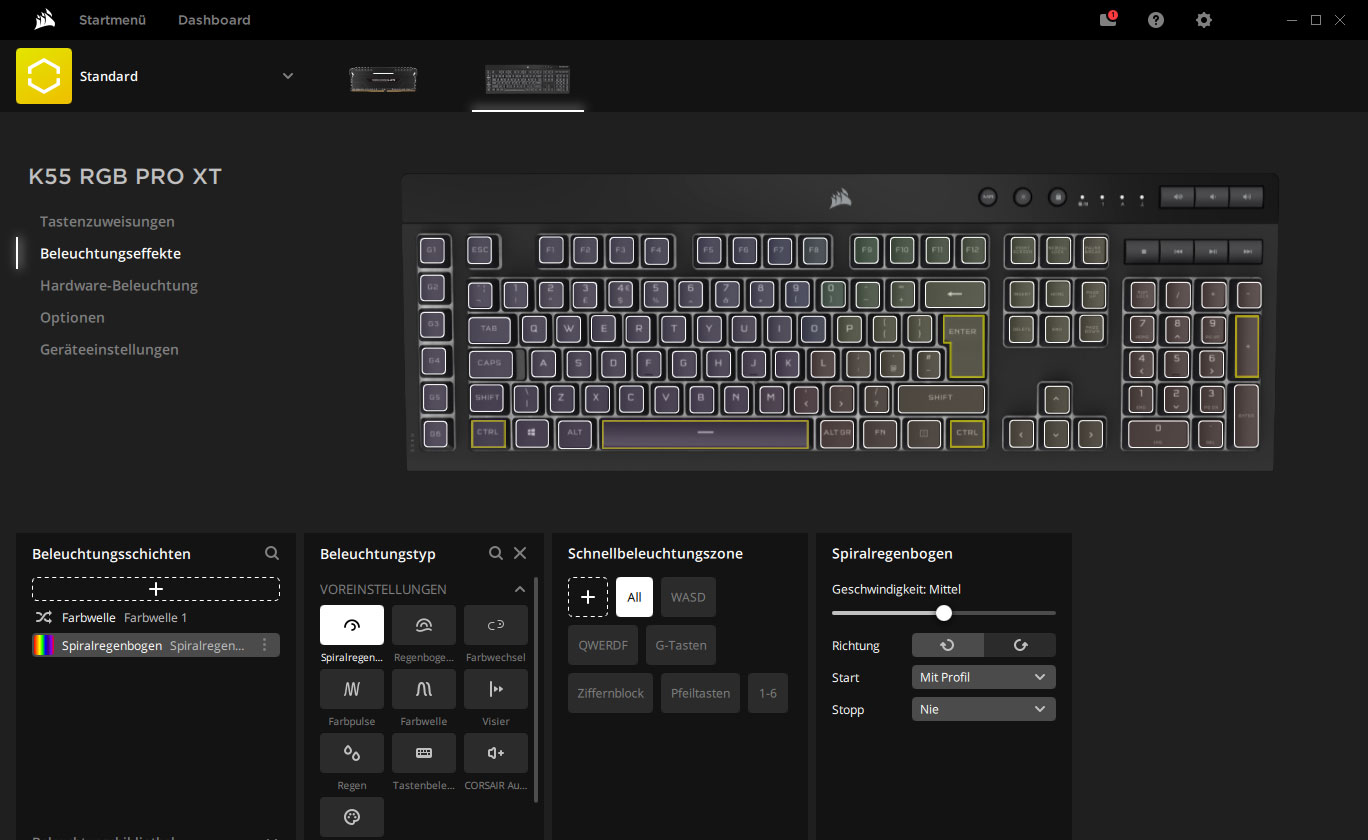Click the yellow Standard profile icon

[44, 76]
